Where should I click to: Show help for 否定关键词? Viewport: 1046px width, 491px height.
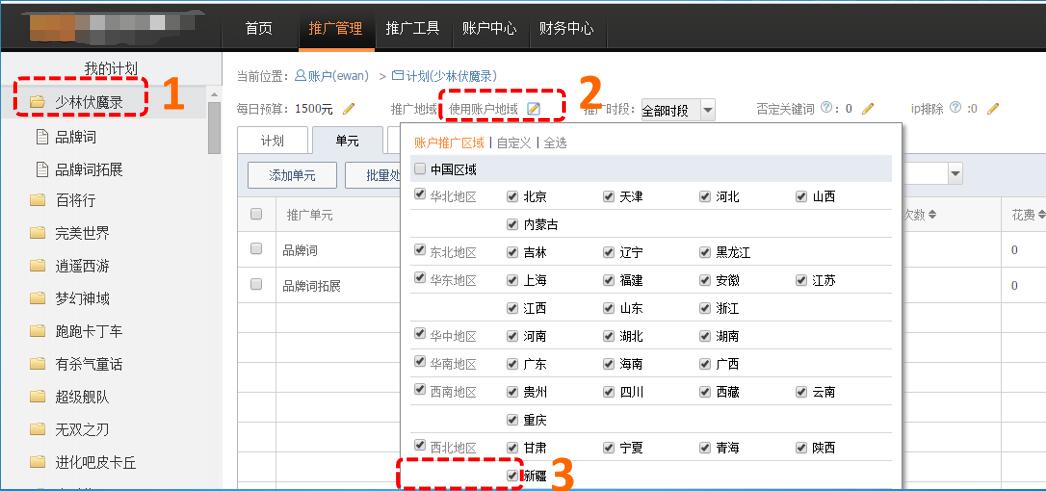point(826,107)
